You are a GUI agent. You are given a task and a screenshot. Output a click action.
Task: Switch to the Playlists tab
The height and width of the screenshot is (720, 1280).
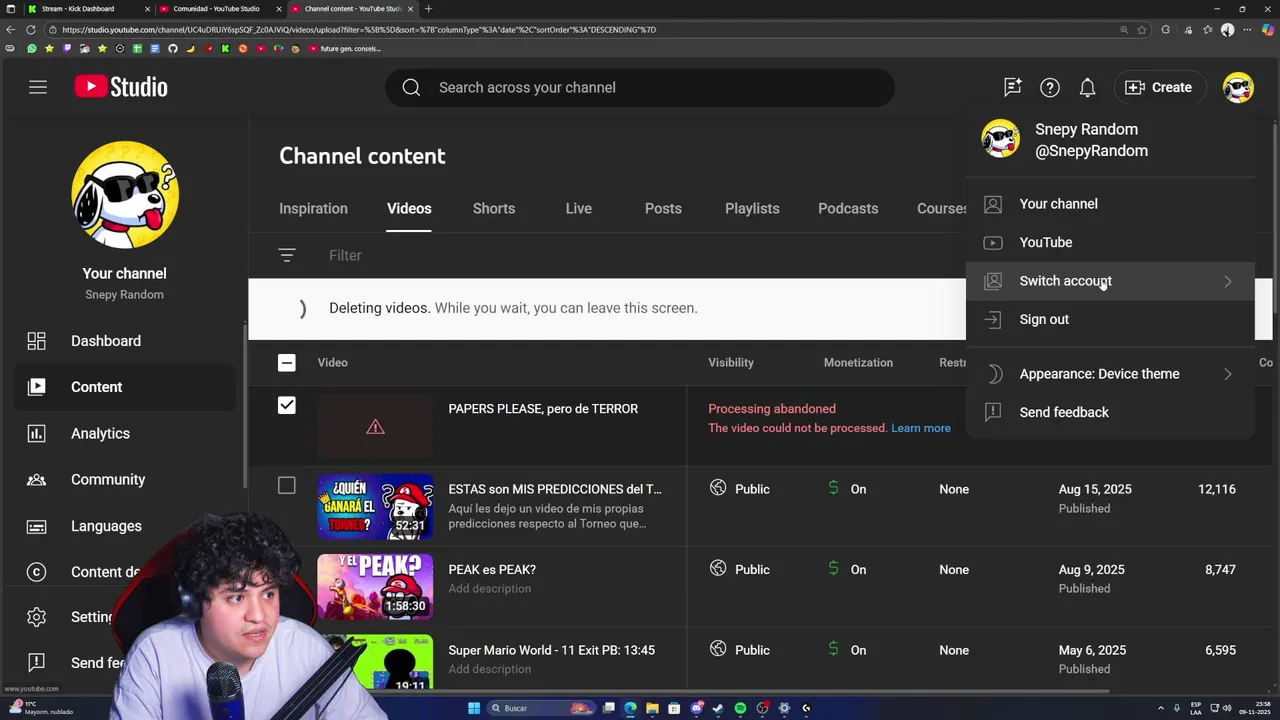click(752, 208)
